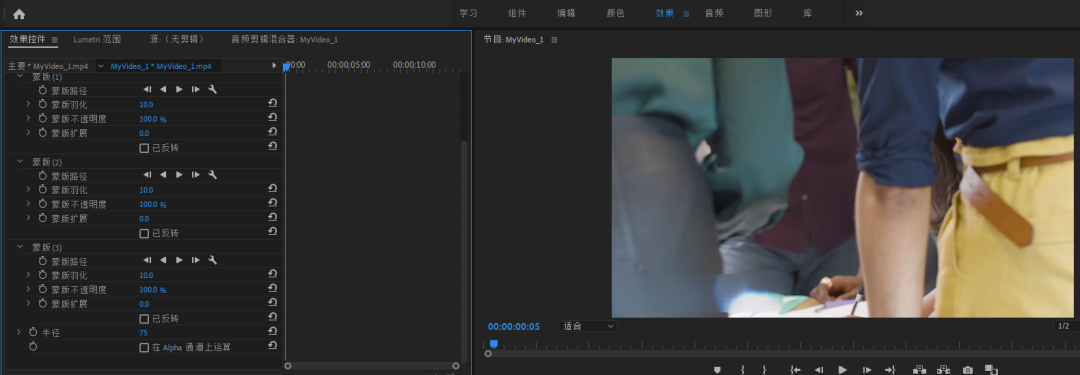The width and height of the screenshot is (1080, 375).
Task: Play the program monitor video
Action: coord(842,370)
